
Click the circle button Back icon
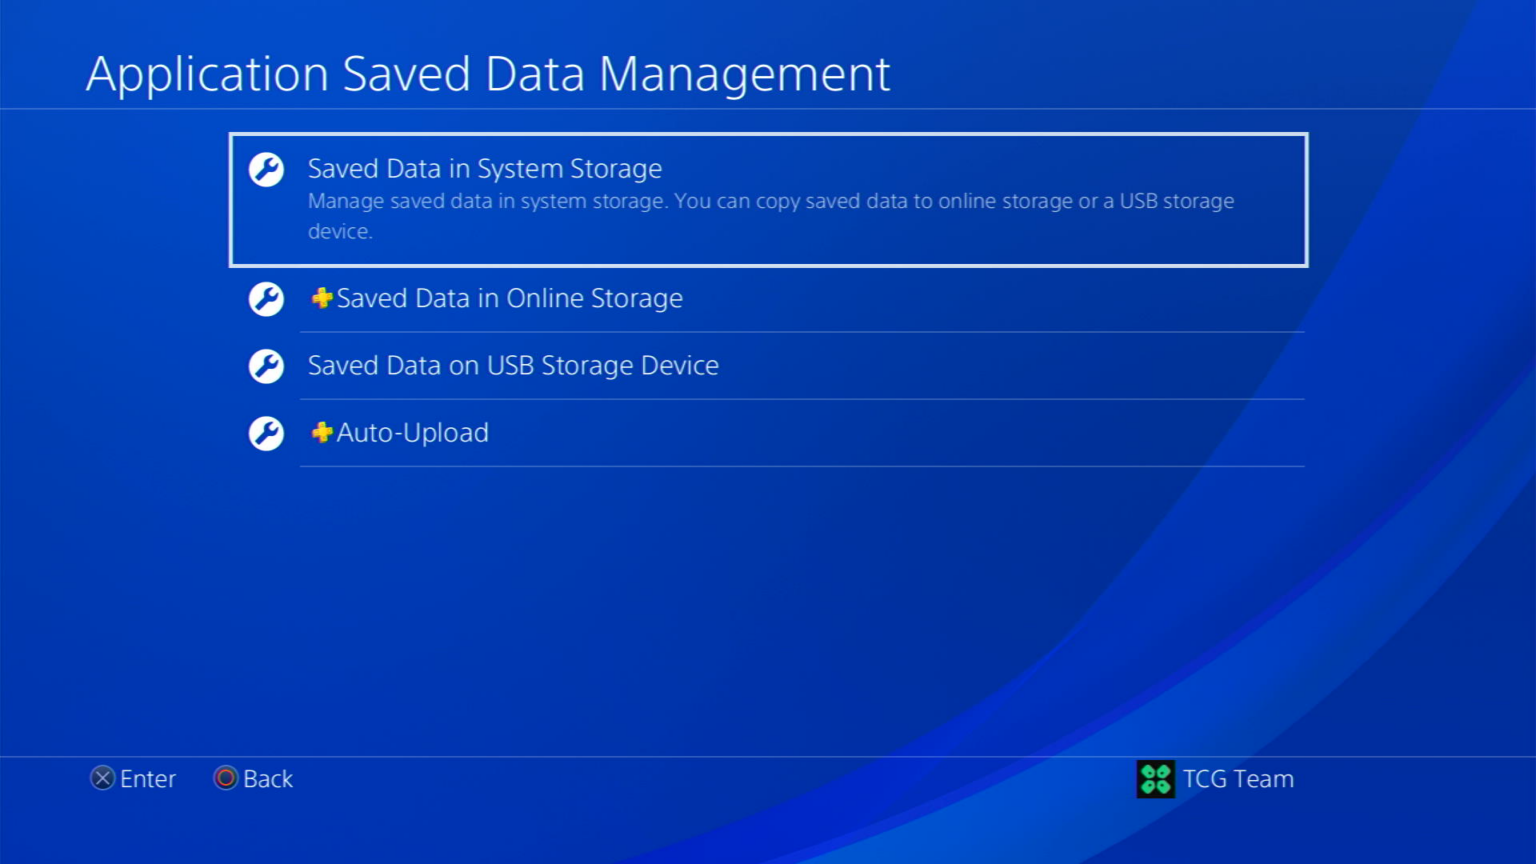[224, 778]
